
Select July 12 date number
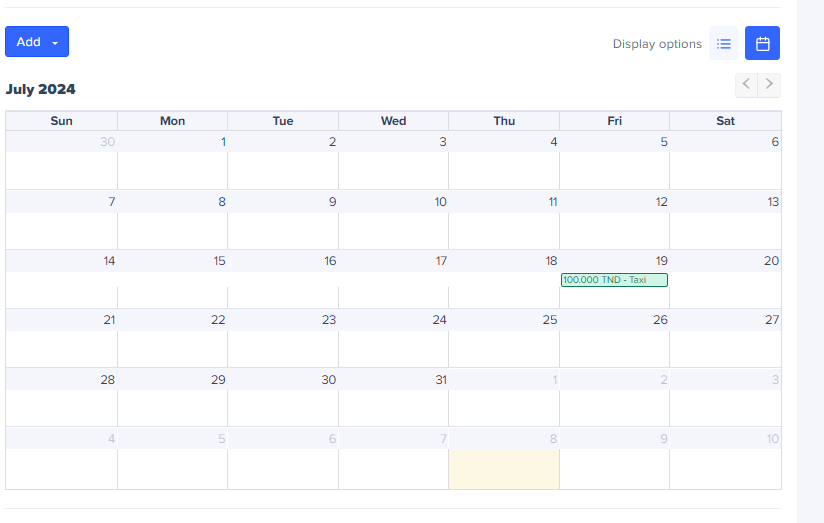[661, 202]
